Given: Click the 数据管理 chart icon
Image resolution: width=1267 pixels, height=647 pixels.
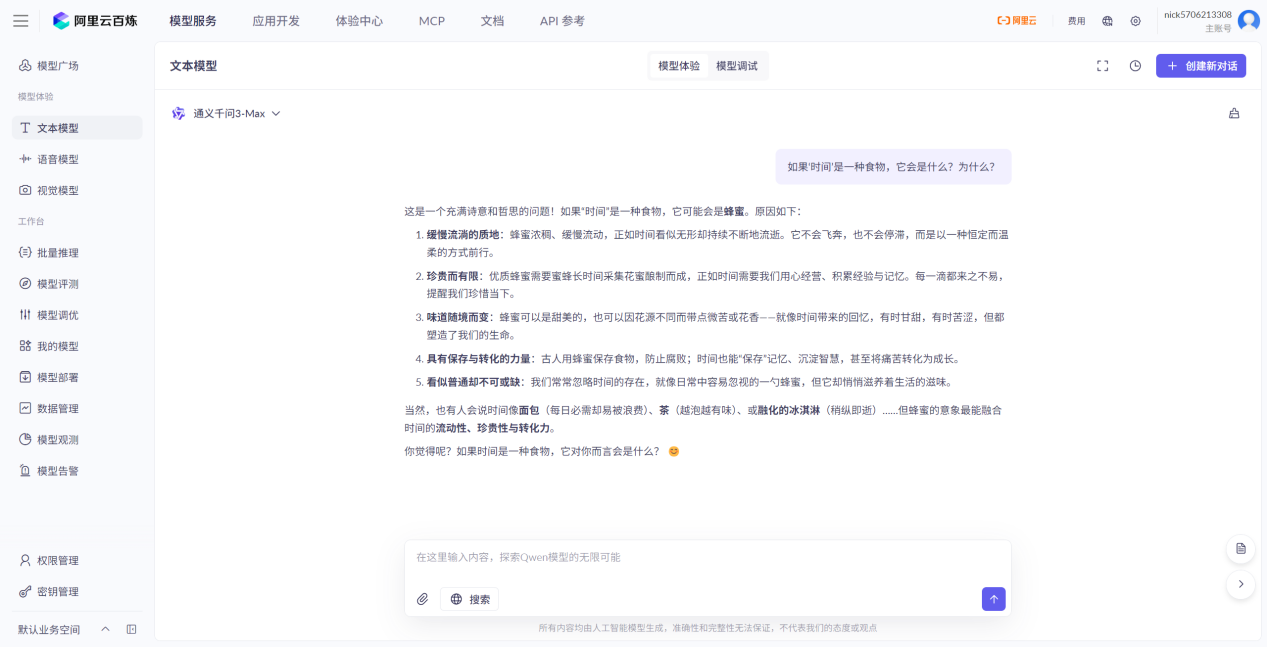Looking at the screenshot, I should 25,408.
